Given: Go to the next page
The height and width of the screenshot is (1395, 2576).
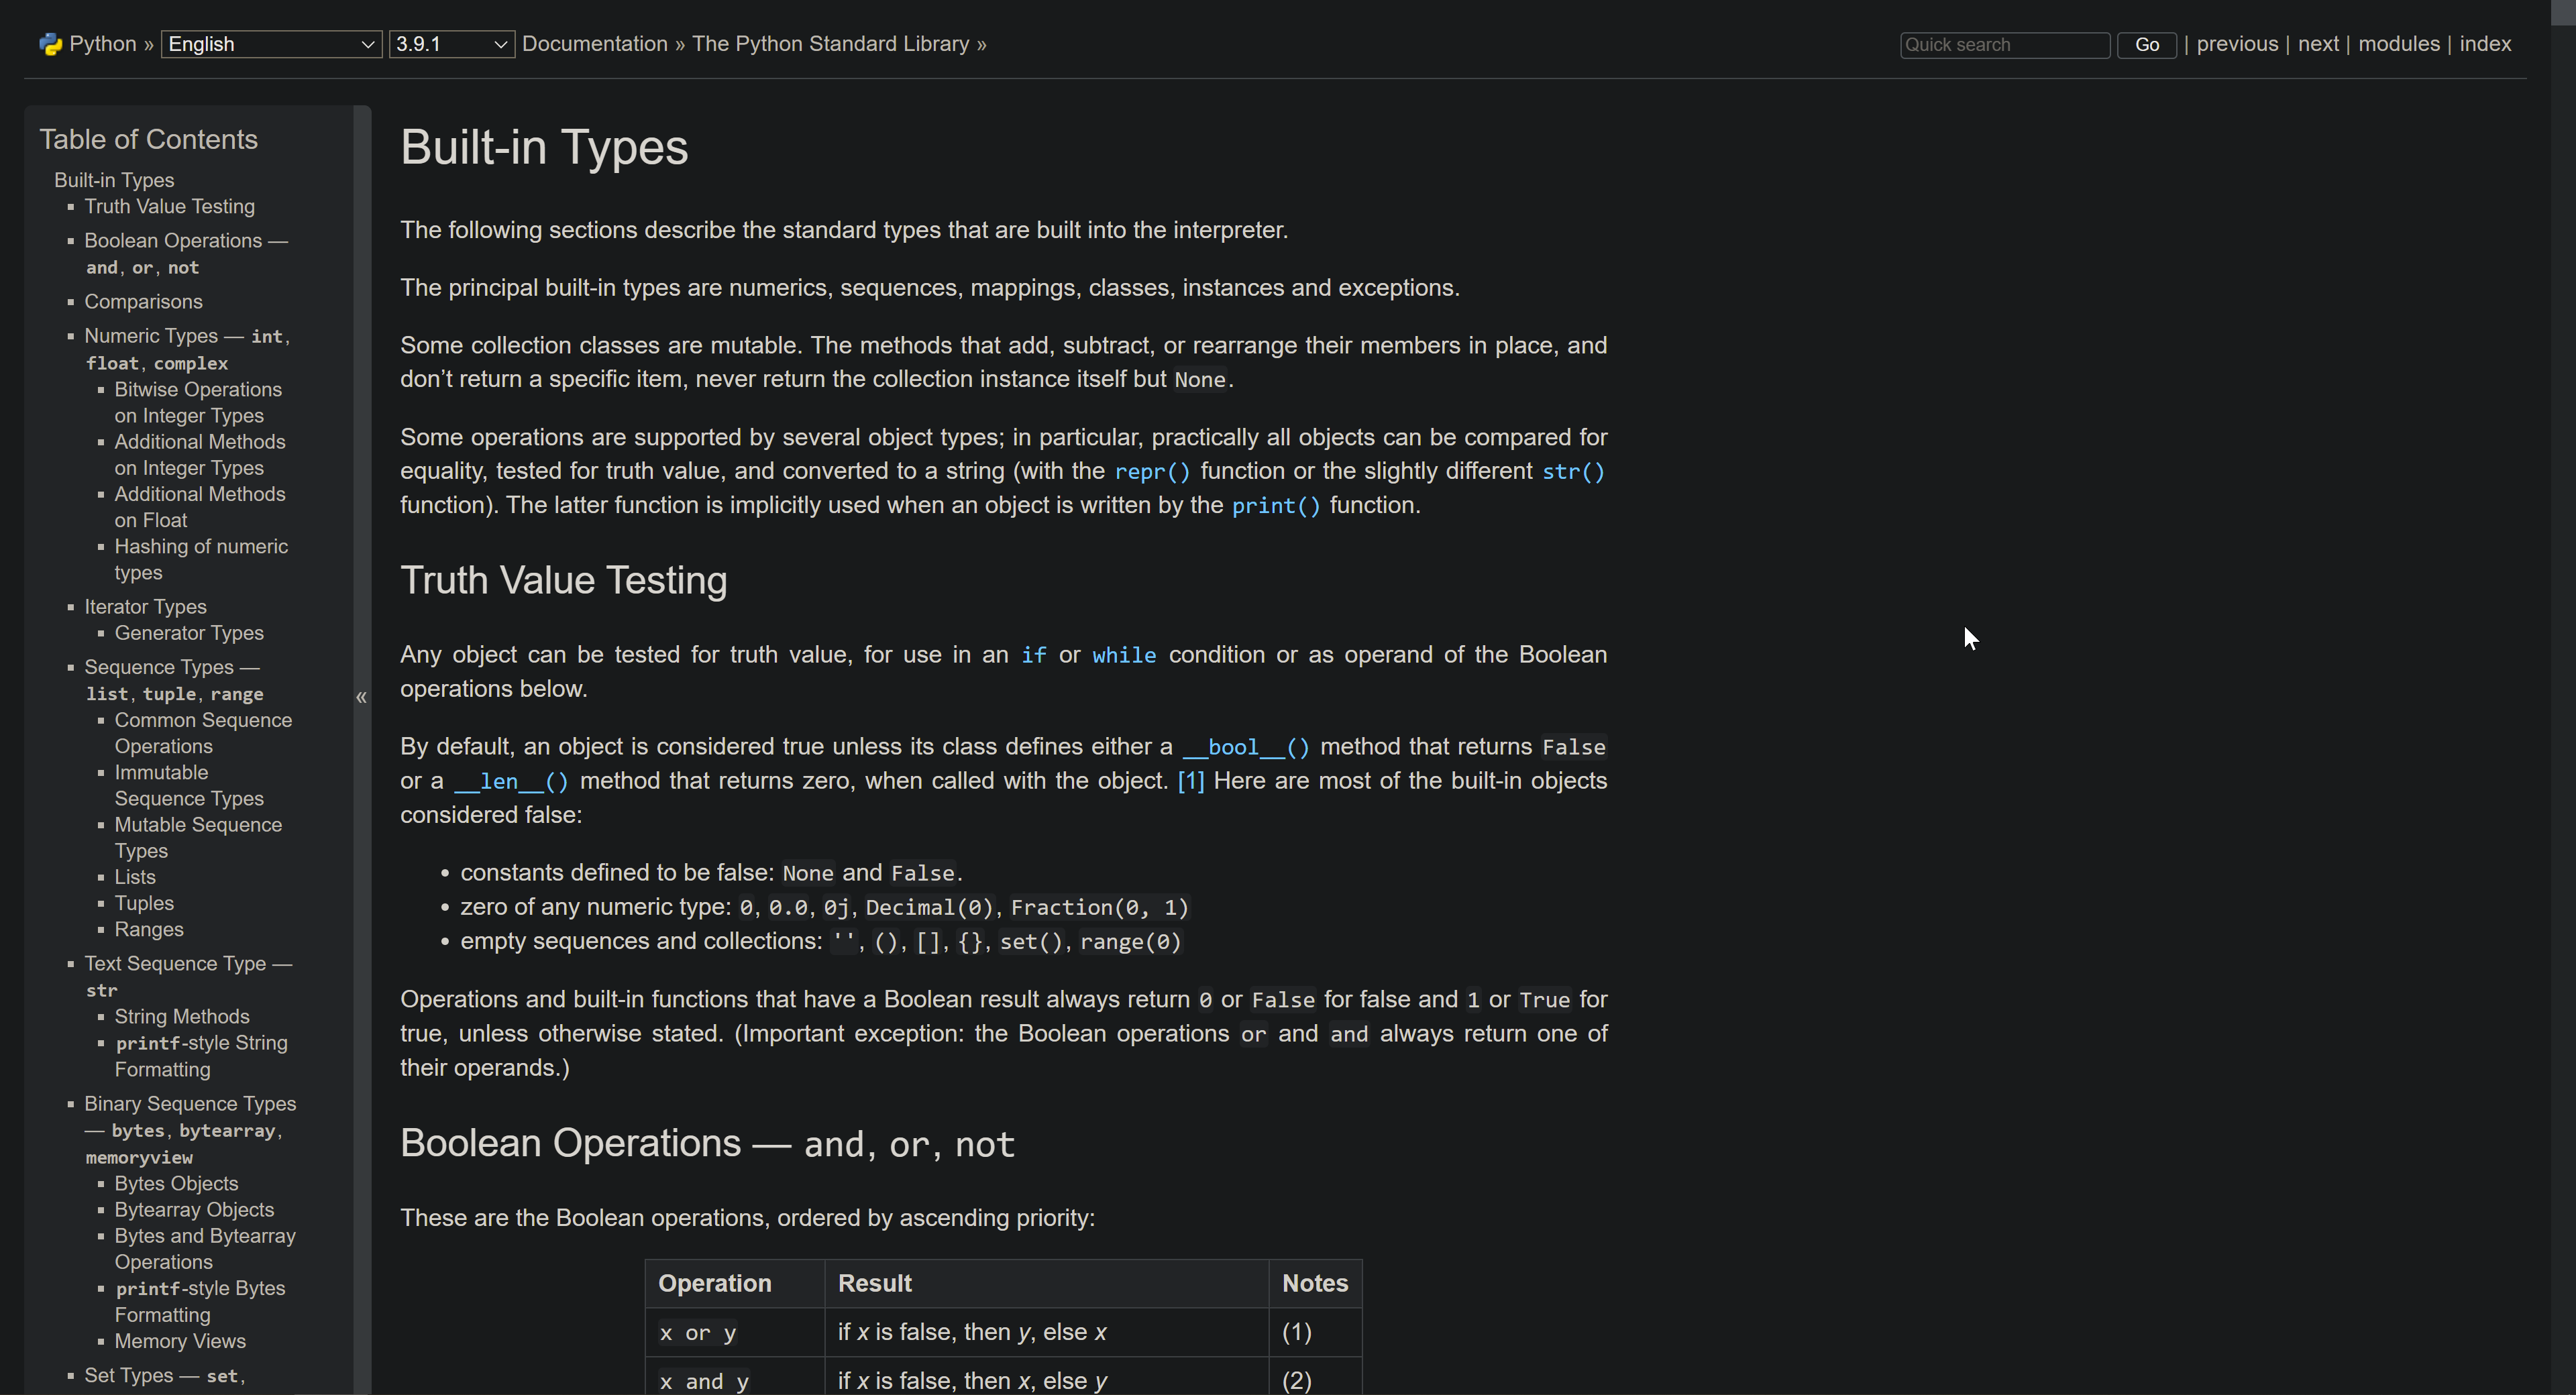Looking at the screenshot, I should coord(2319,44).
